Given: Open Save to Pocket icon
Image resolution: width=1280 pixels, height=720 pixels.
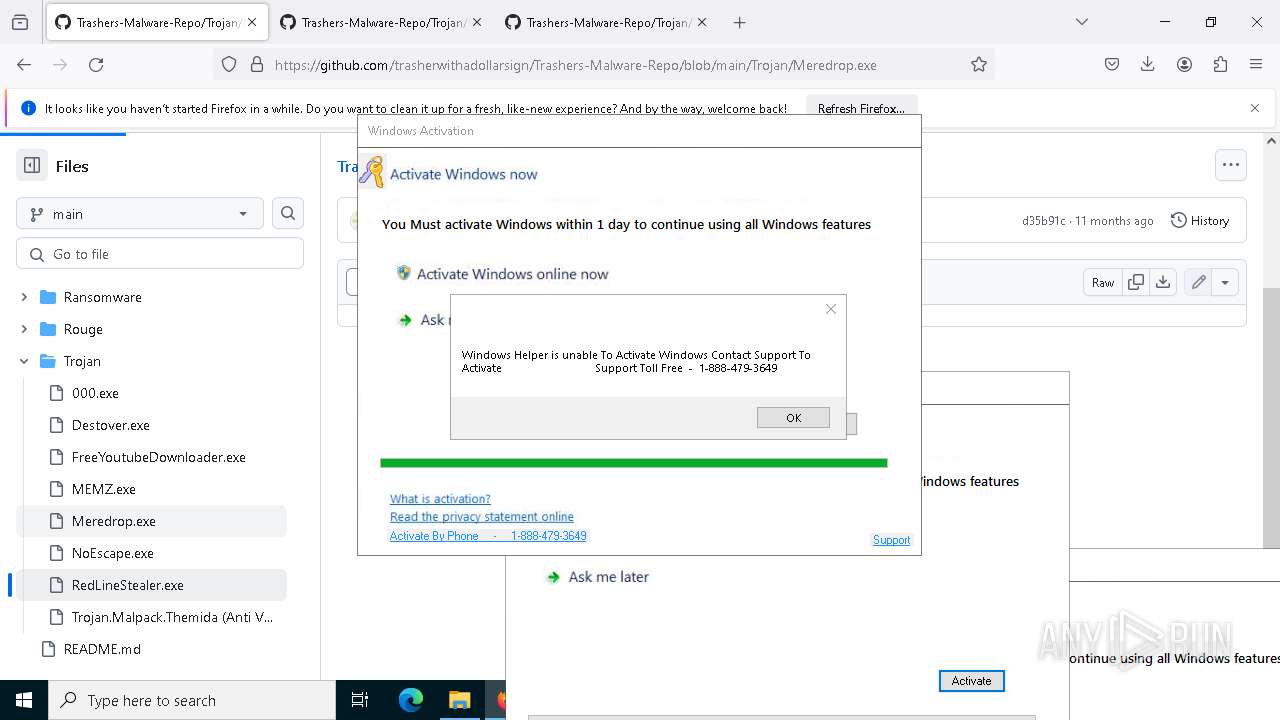Looking at the screenshot, I should pos(1112,64).
